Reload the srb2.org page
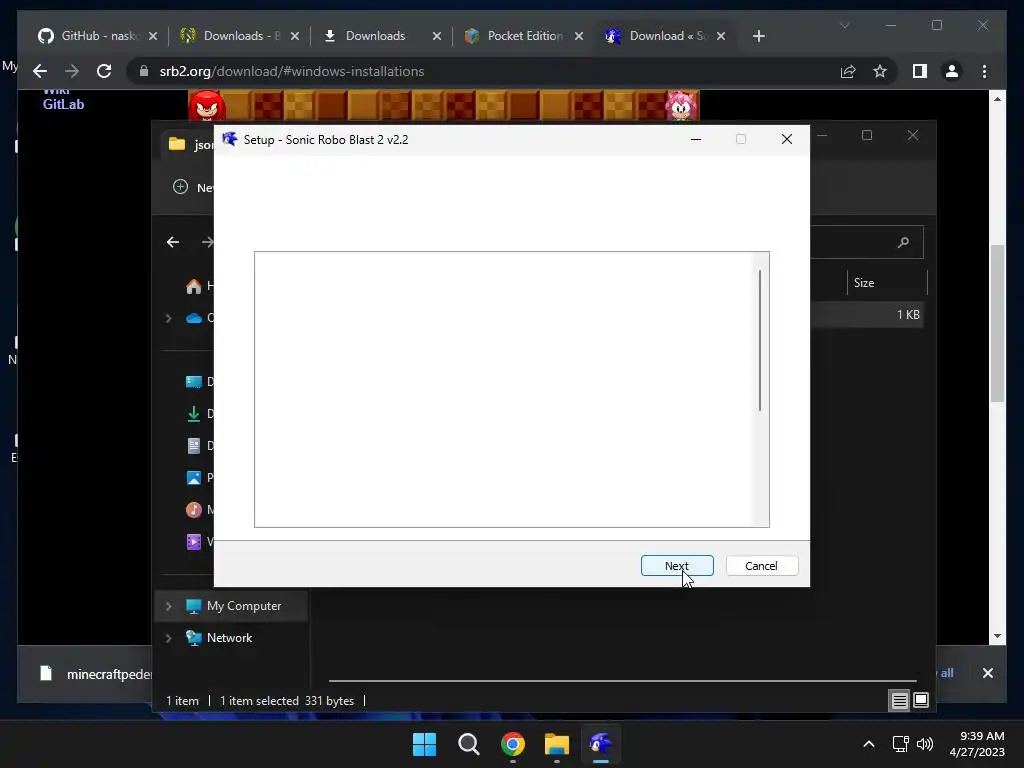The width and height of the screenshot is (1024, 768). click(x=104, y=71)
